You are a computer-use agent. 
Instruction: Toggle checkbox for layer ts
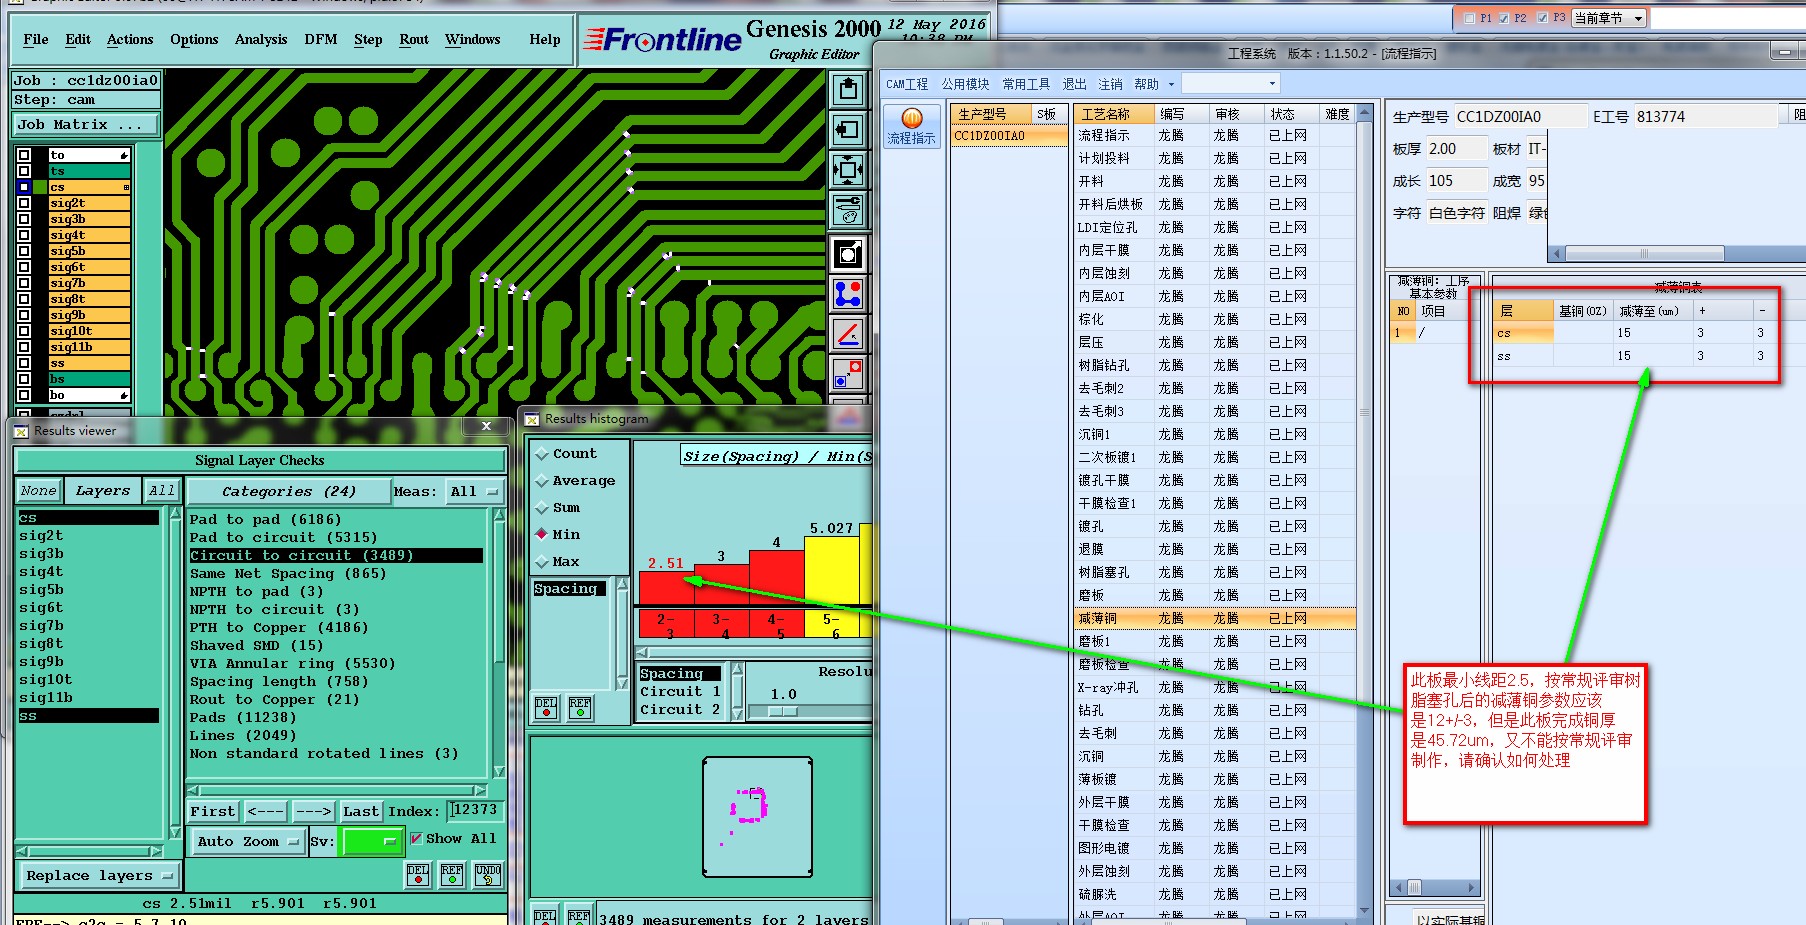tap(24, 171)
